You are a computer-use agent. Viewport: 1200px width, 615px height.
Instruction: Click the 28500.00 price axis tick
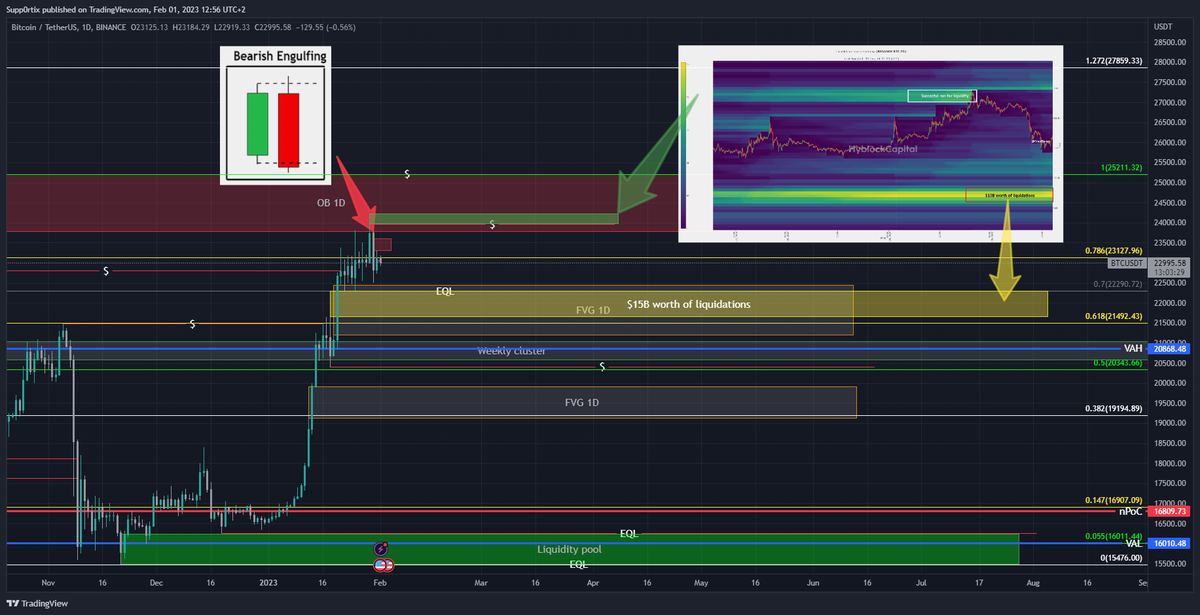point(1170,43)
